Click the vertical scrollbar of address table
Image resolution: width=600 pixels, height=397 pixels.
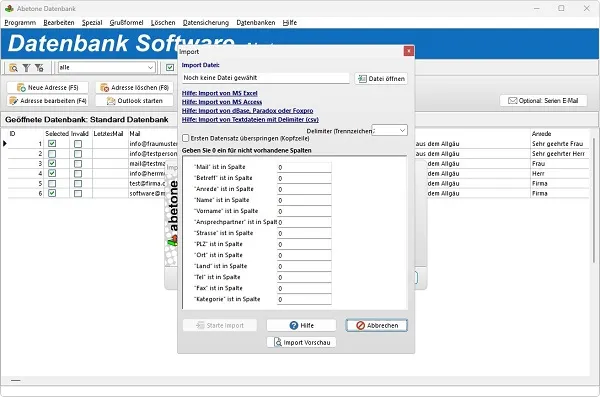[593, 199]
